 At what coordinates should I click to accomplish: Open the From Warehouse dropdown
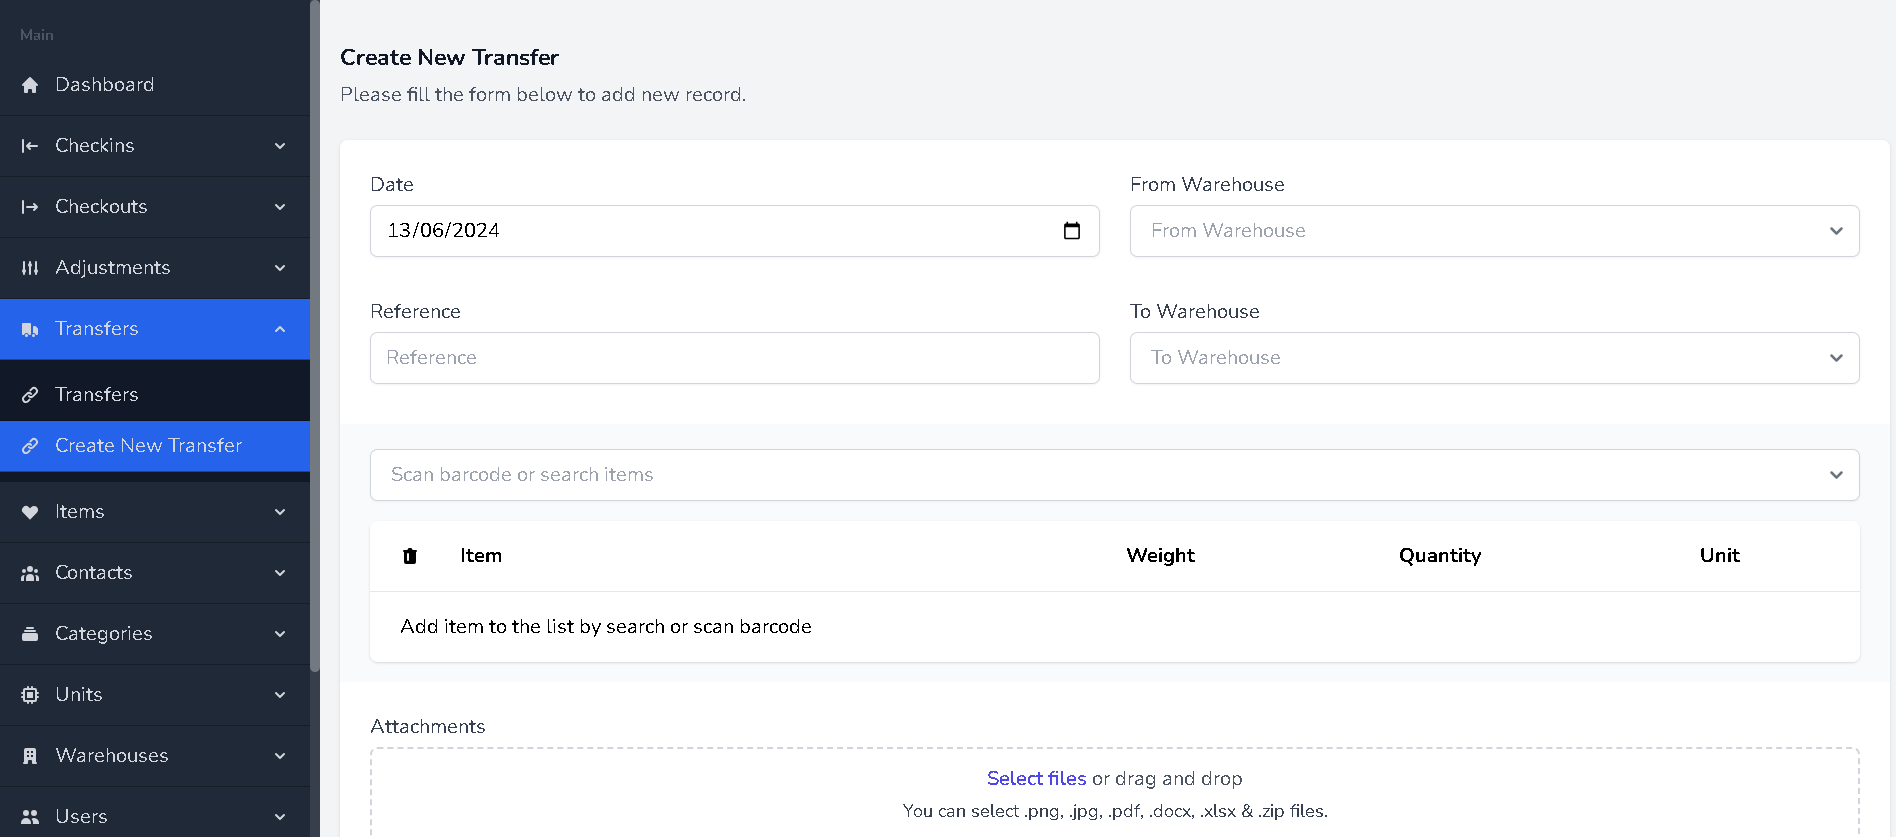point(1494,231)
